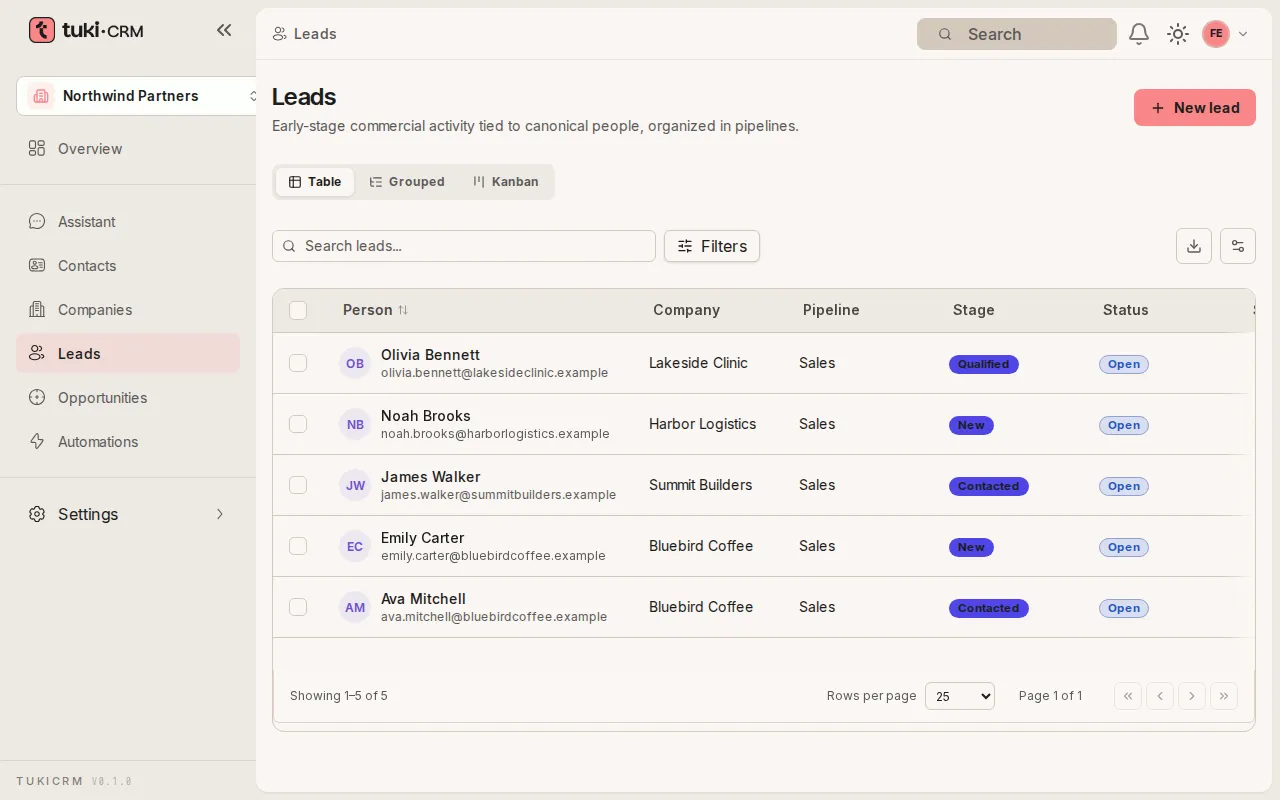Click the Search leads field

[x=464, y=246]
